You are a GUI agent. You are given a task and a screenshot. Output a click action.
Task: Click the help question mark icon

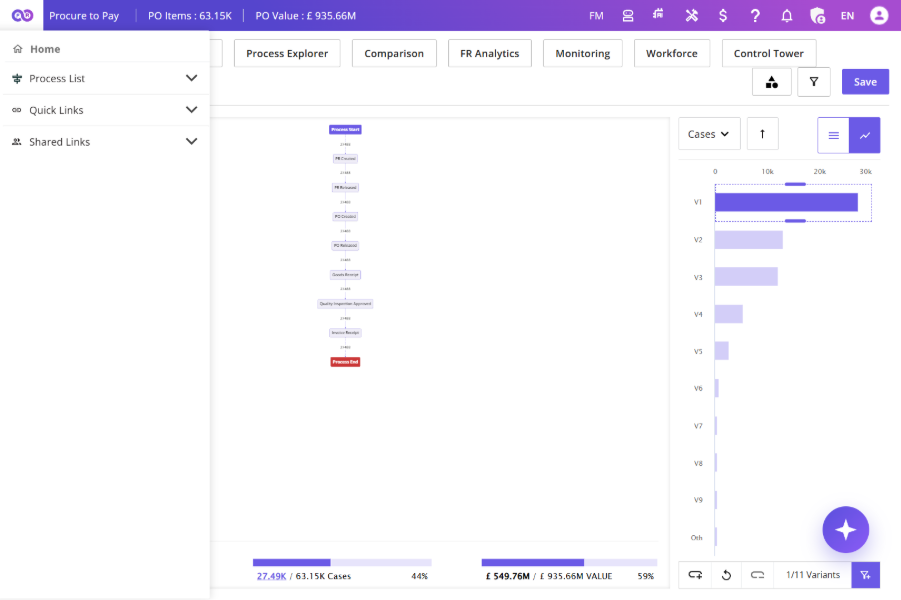point(755,16)
